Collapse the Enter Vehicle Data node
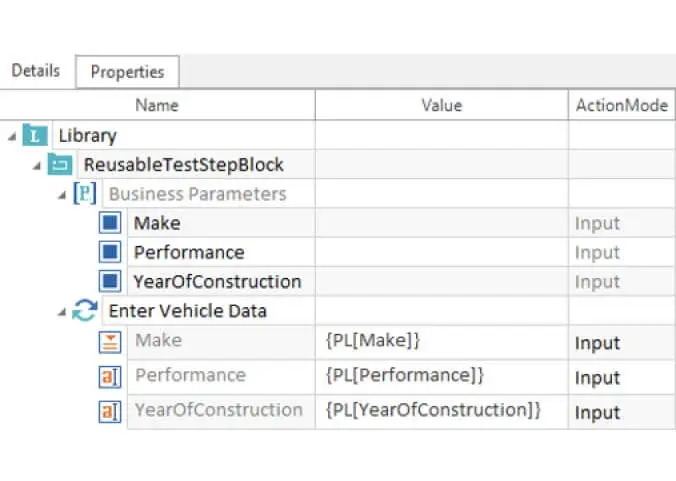The width and height of the screenshot is (676, 481). tap(62, 312)
